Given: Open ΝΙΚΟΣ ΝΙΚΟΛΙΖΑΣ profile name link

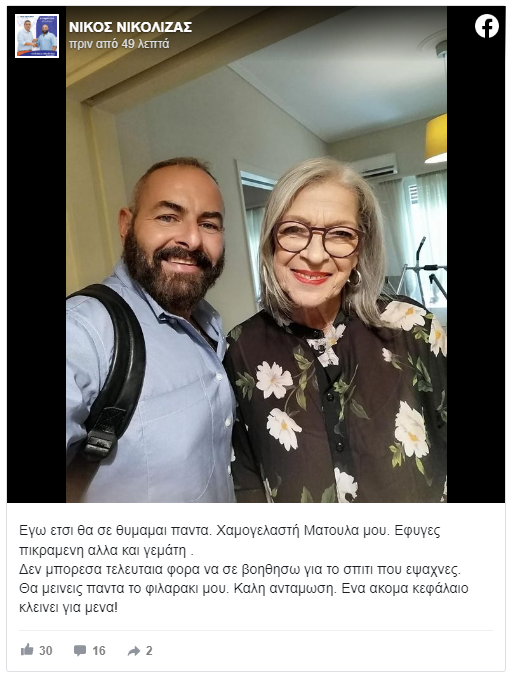Looking at the screenshot, I should tap(131, 27).
